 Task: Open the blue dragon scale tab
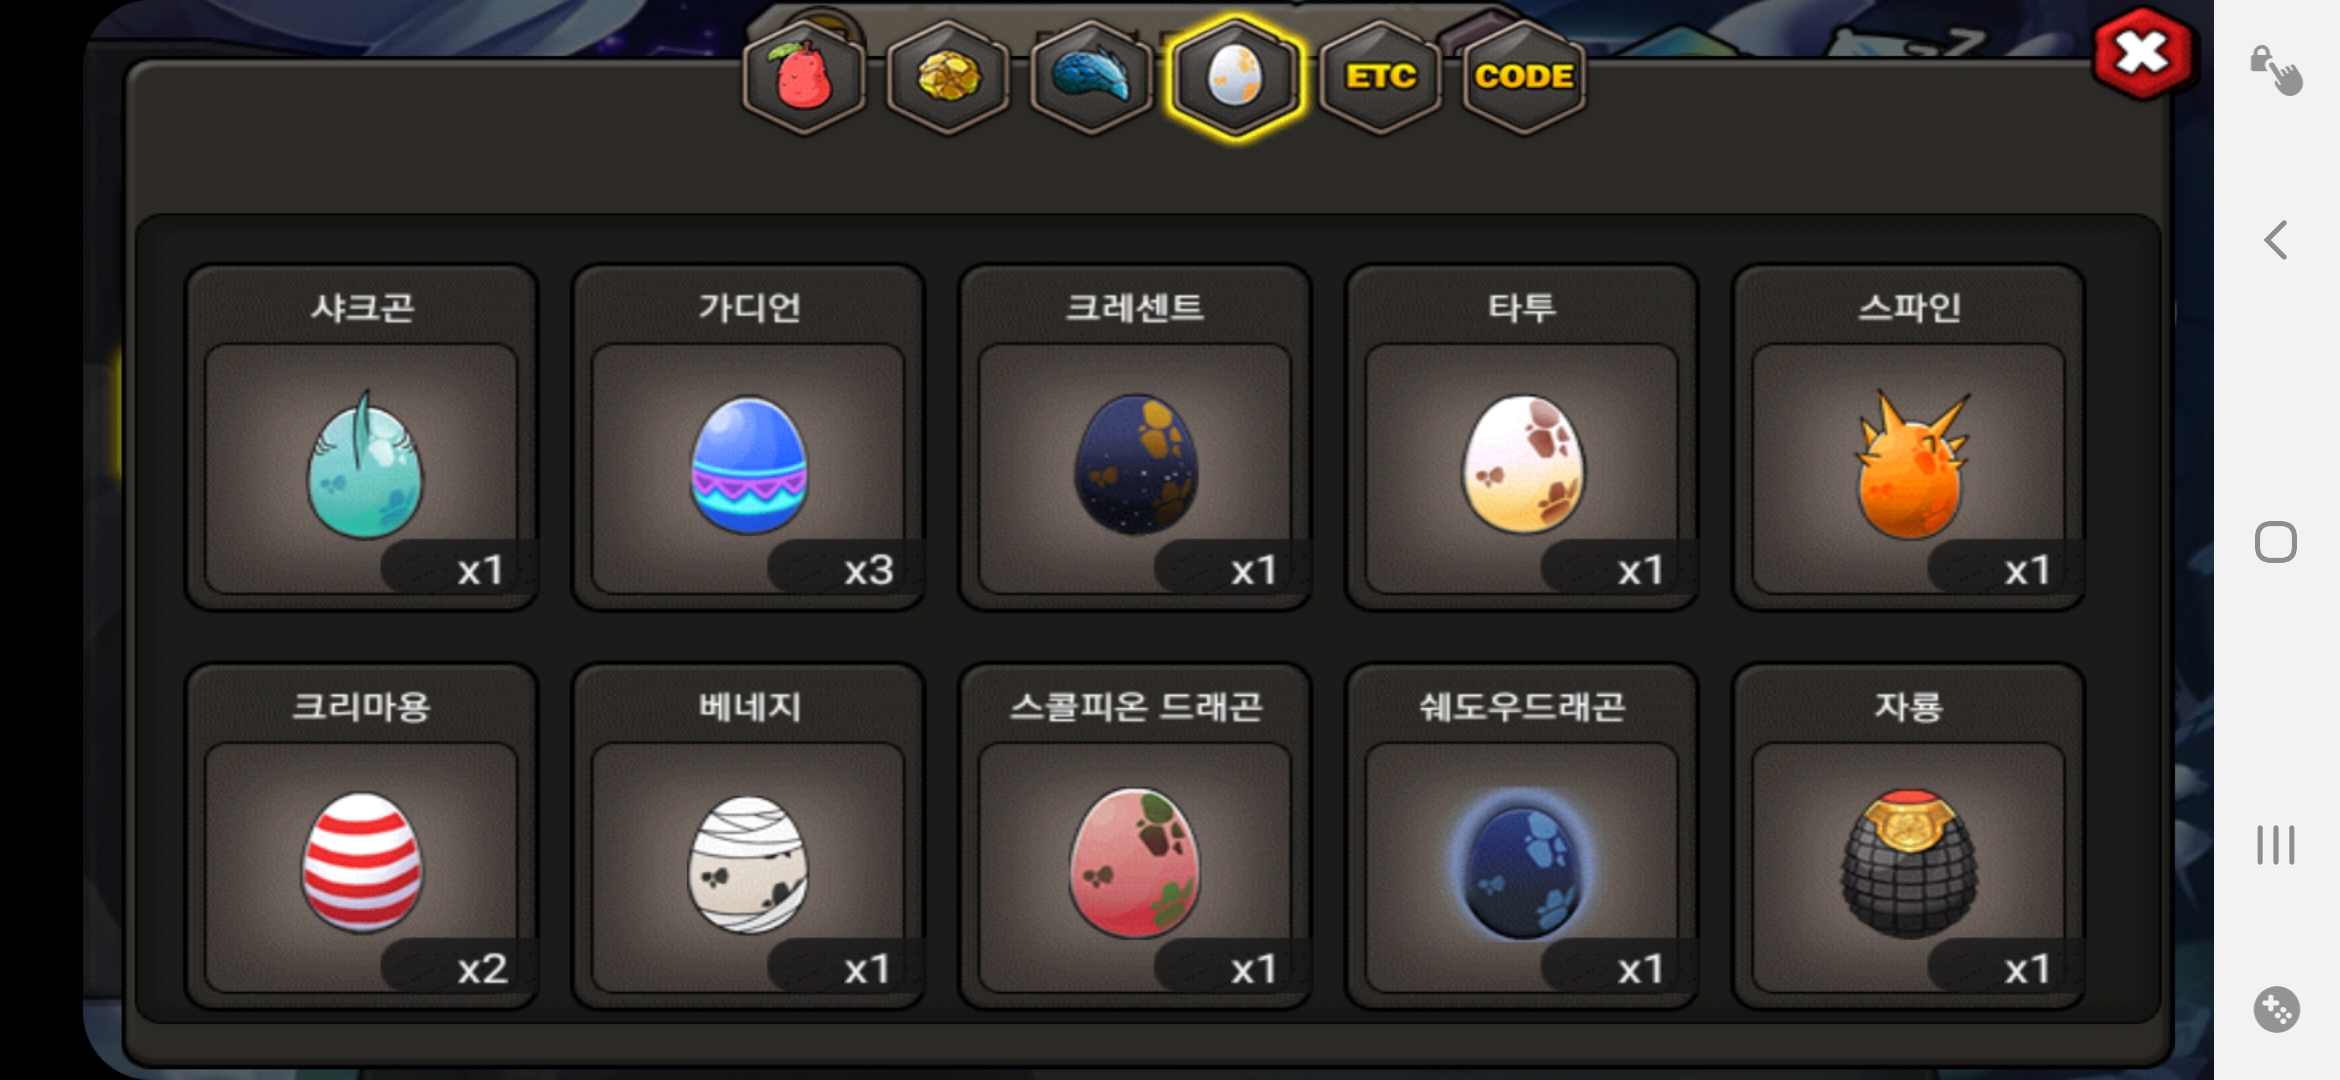coord(1091,77)
